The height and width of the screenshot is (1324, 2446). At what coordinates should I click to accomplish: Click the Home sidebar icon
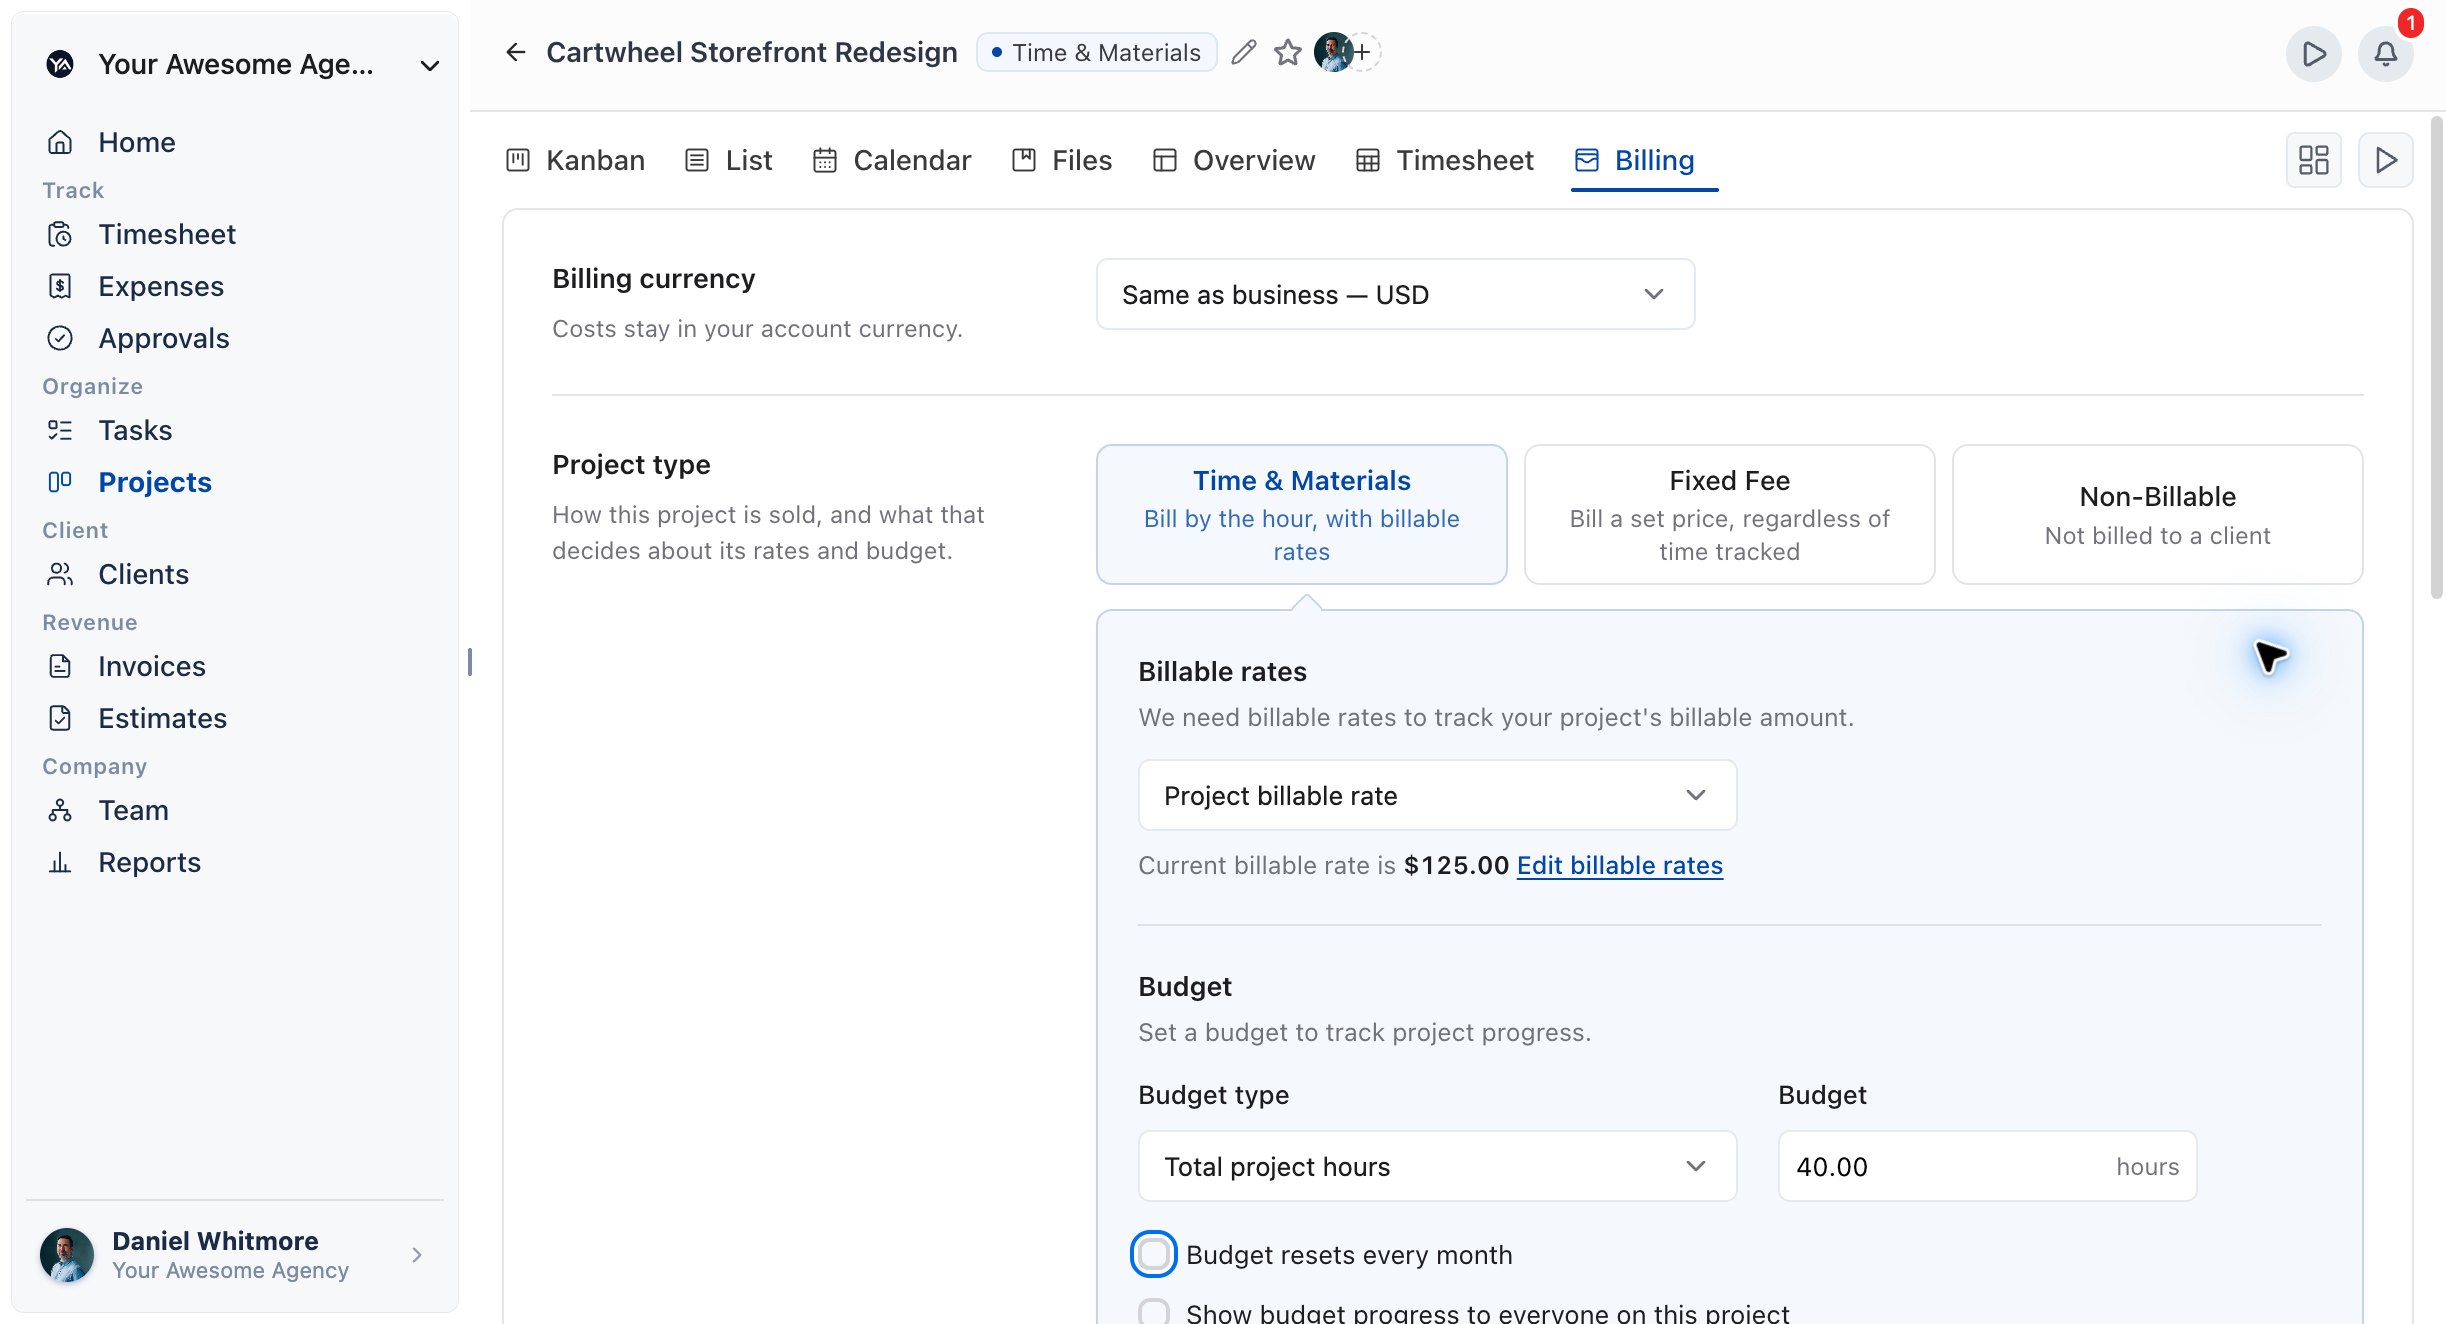pos(60,142)
